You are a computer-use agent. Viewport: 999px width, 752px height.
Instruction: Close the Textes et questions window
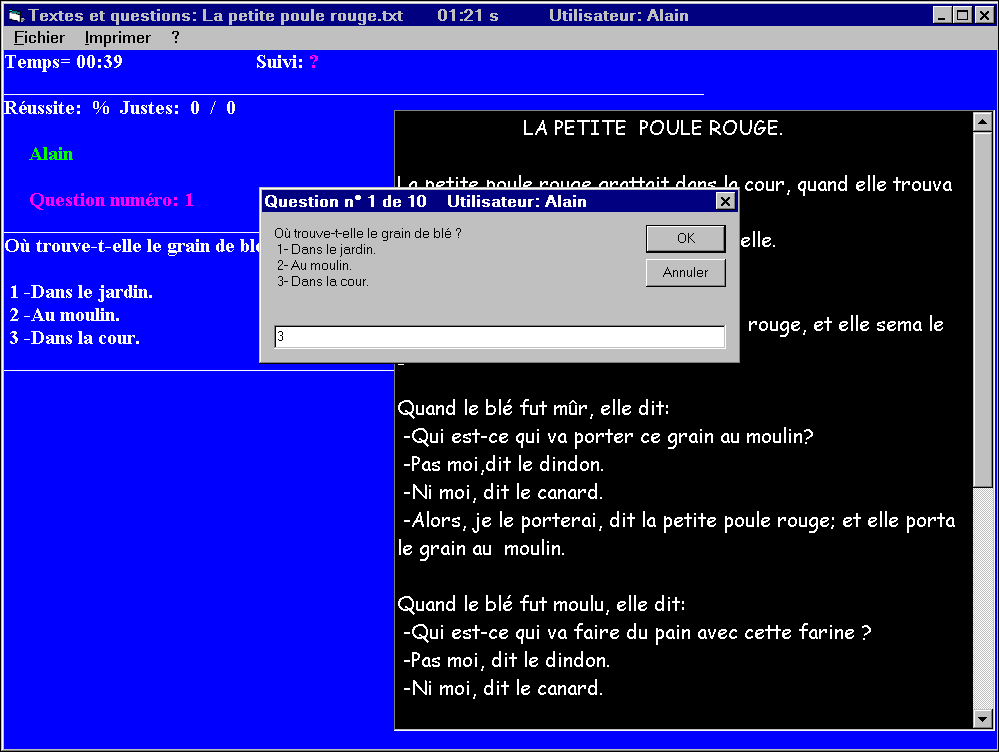983,15
